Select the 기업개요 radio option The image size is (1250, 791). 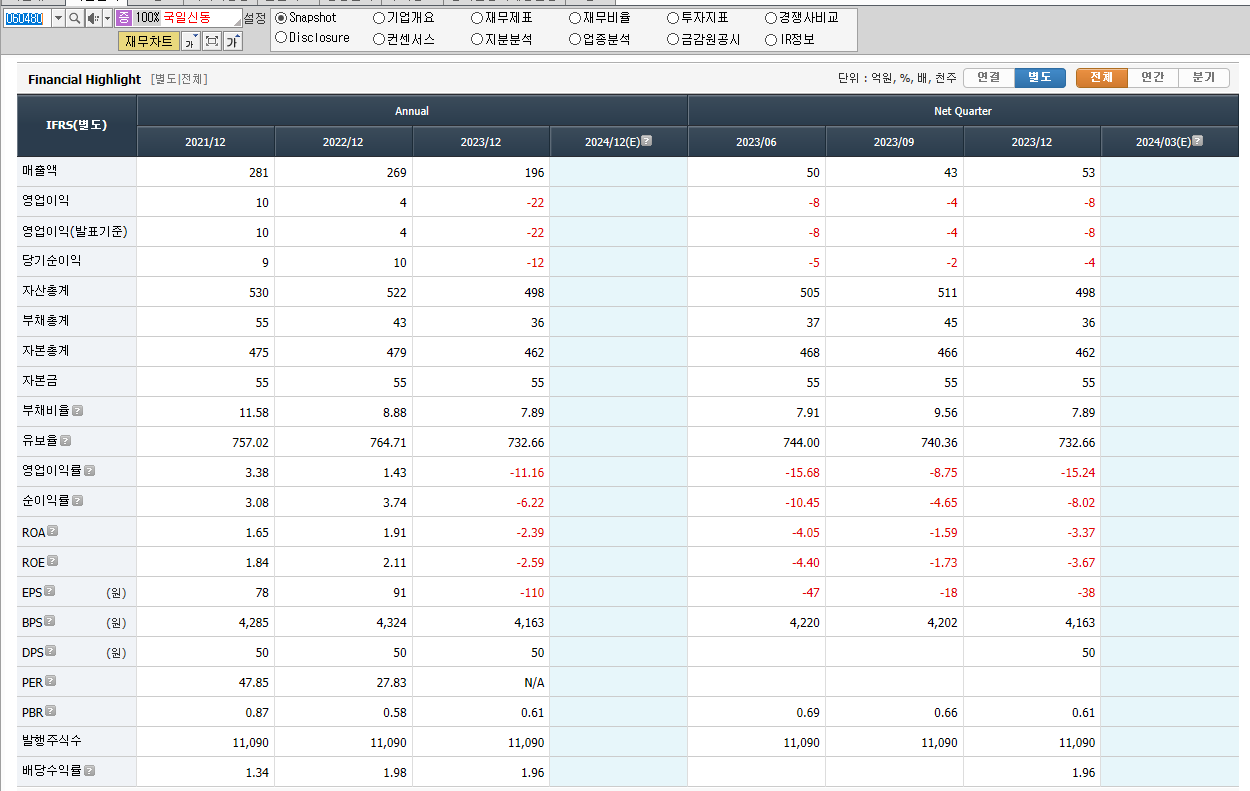pos(379,18)
